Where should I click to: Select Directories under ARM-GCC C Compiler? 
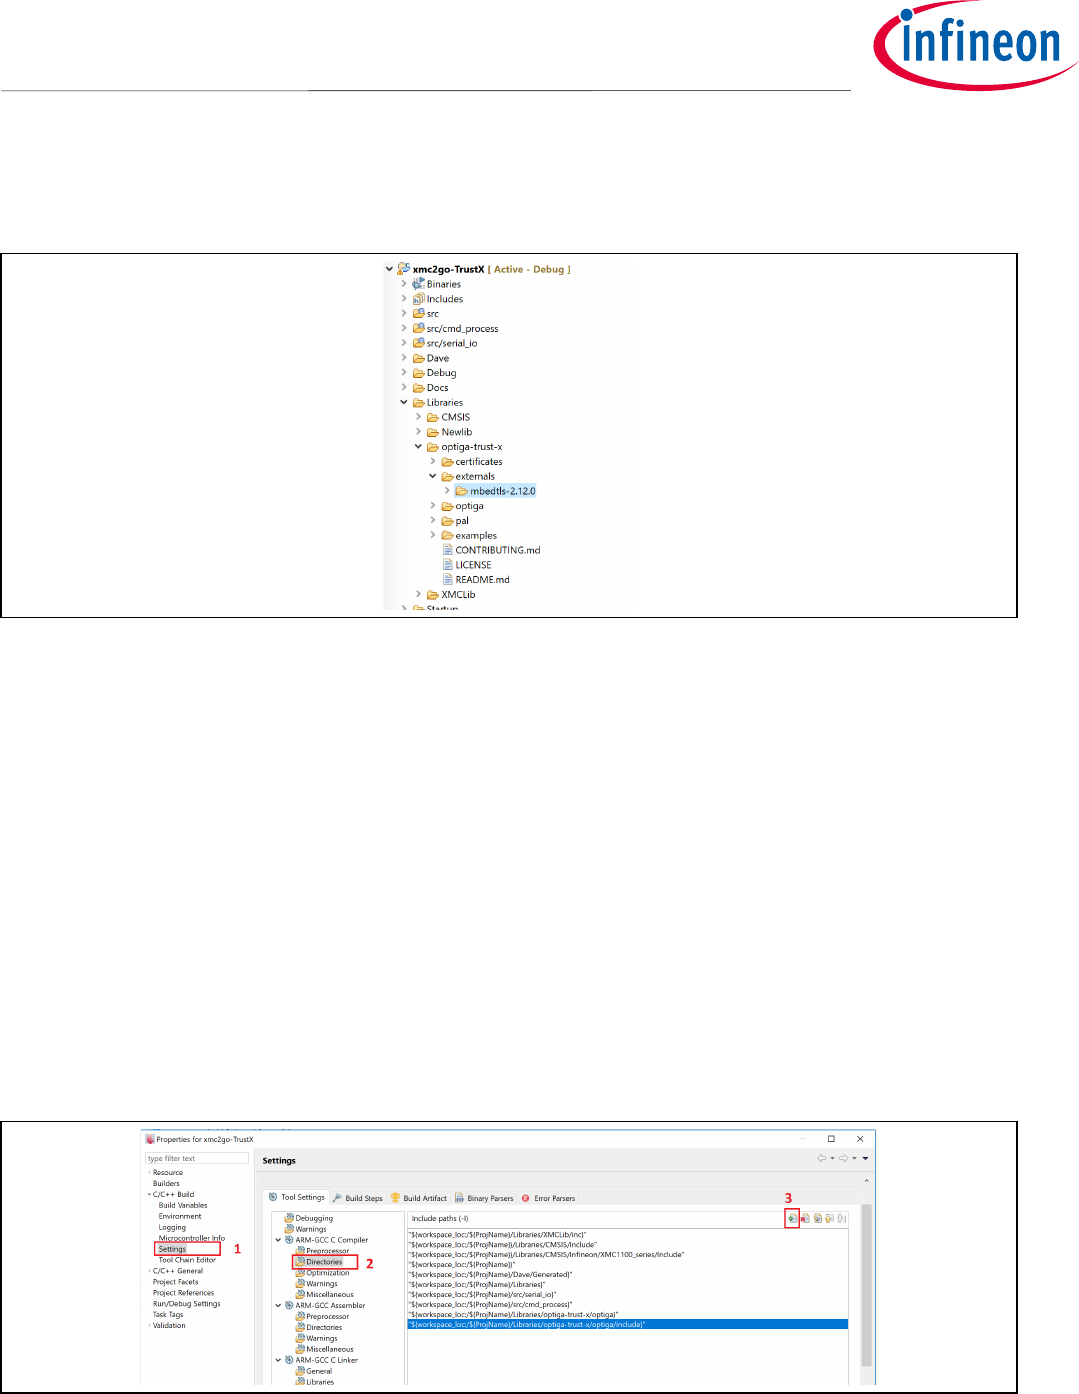[x=324, y=1262]
